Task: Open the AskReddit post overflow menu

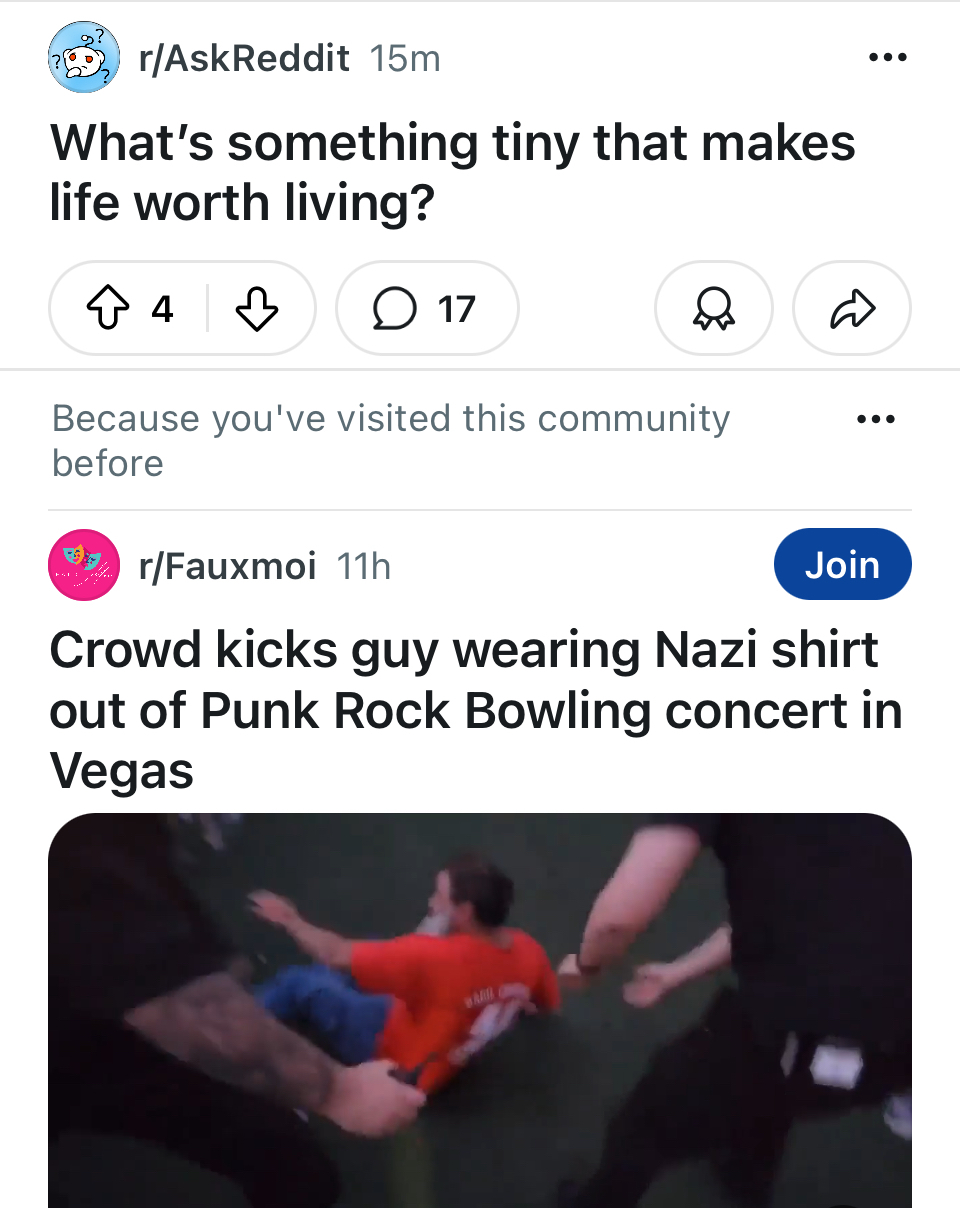Action: [x=887, y=58]
